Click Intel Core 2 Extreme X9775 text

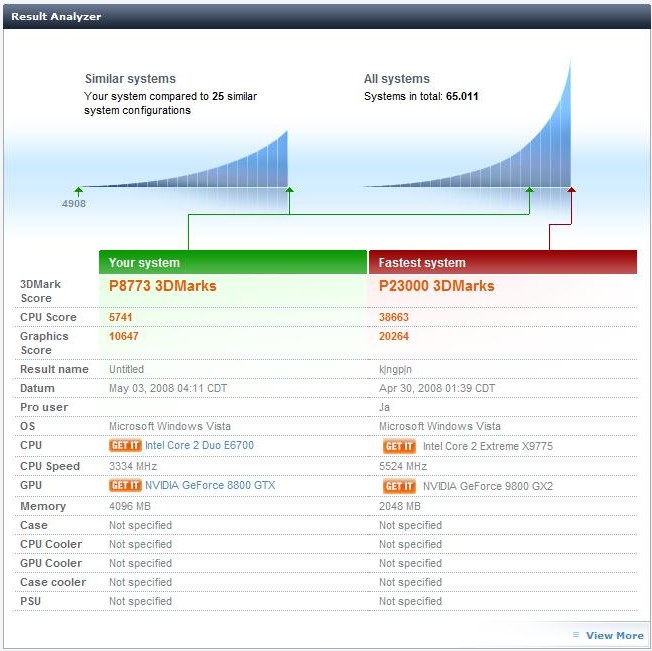(x=488, y=446)
